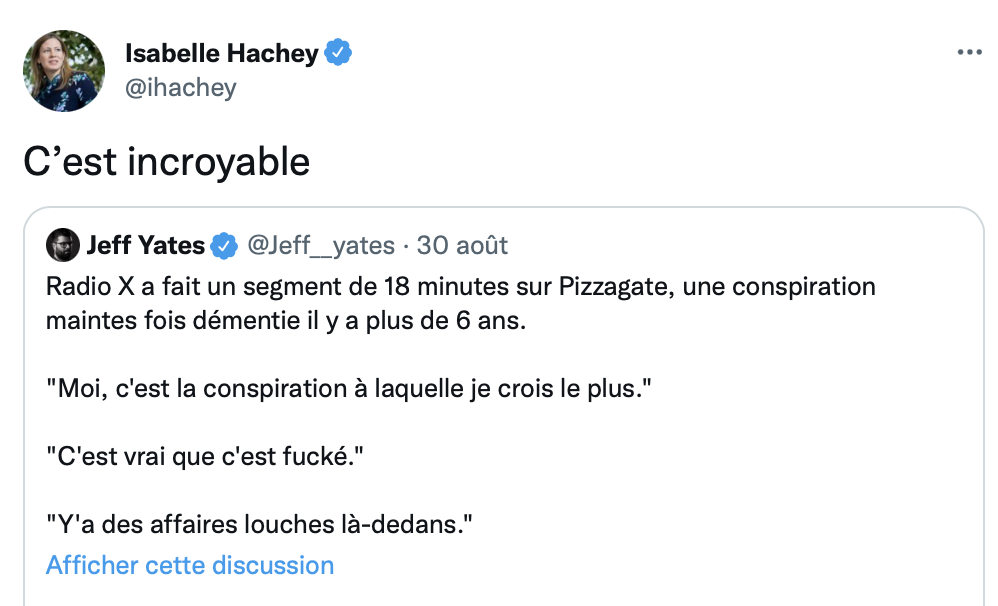Open Jeff Yates's profile name

[x=146, y=245]
